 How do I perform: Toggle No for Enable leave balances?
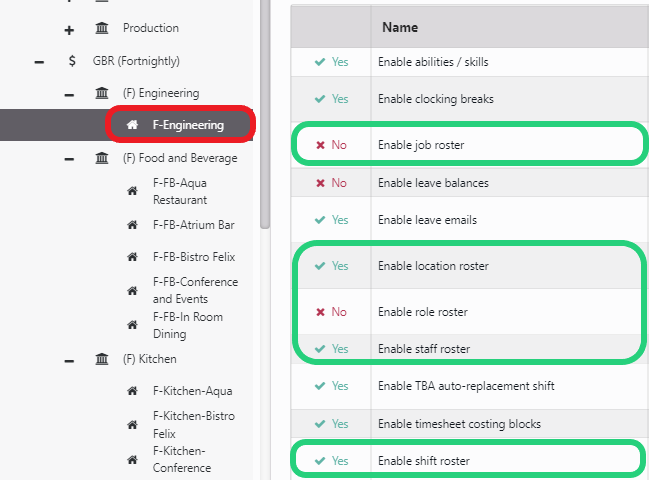pyautogui.click(x=331, y=183)
